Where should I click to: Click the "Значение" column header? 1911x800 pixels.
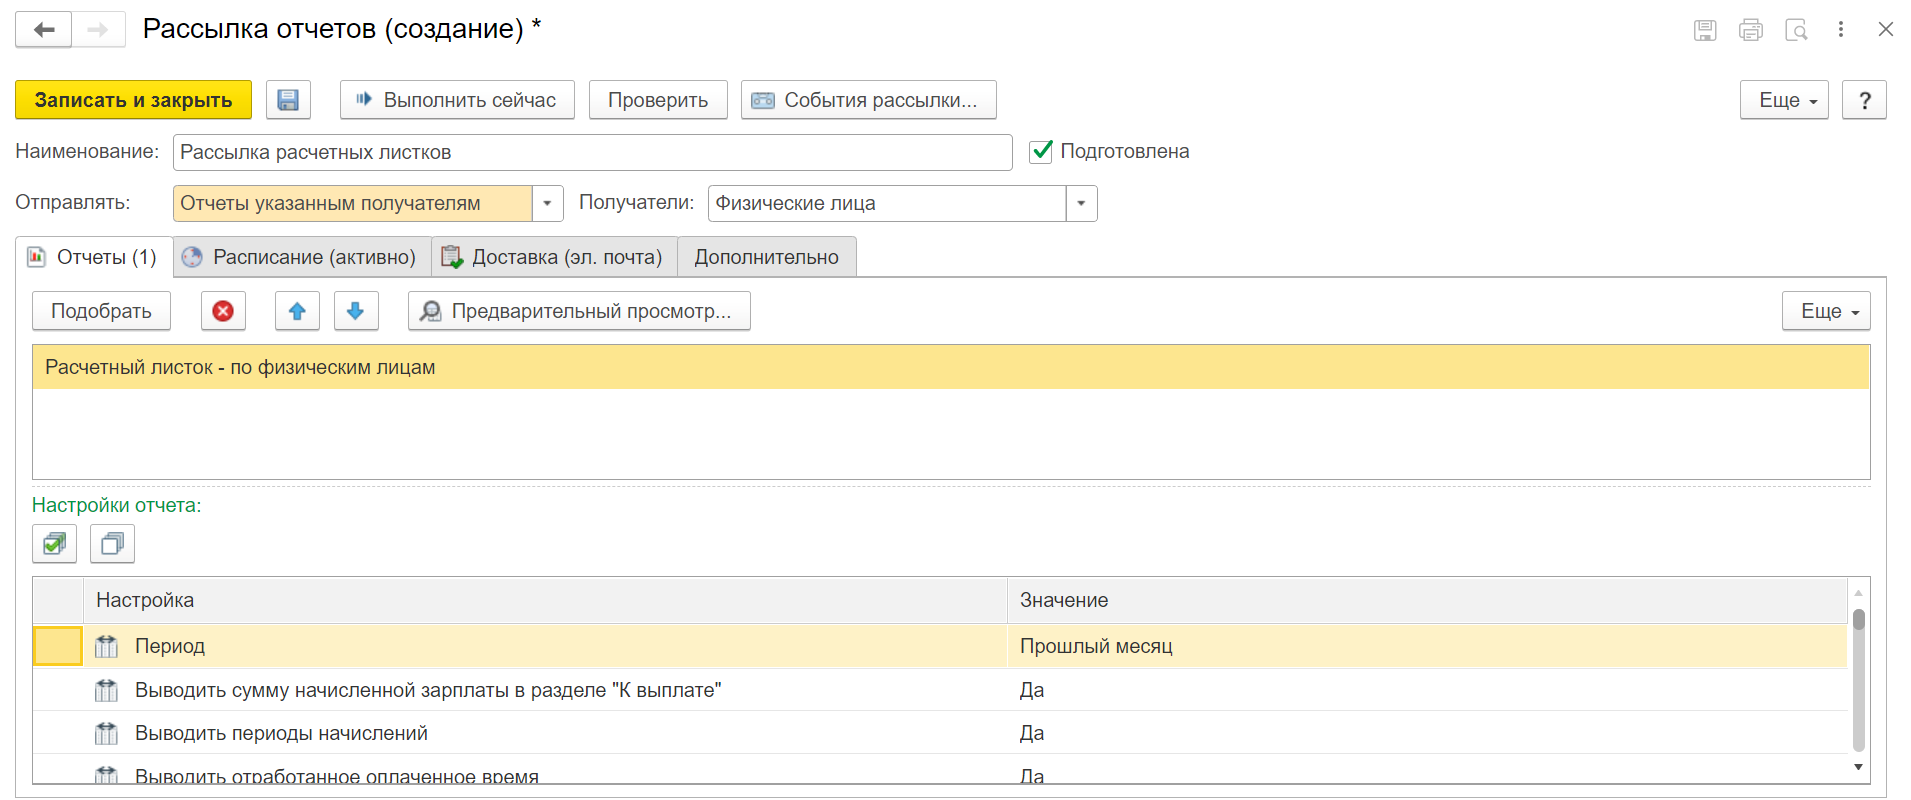[1427, 600]
